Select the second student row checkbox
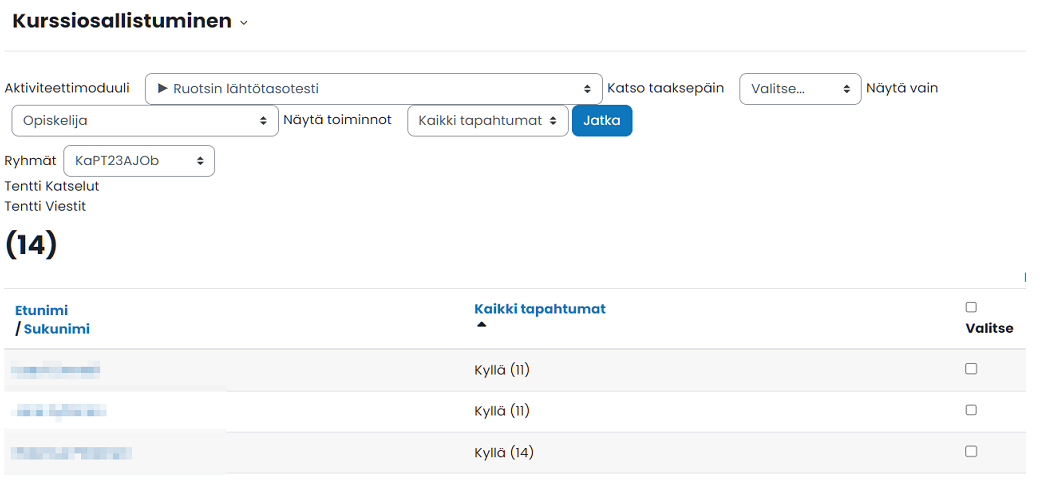 click(971, 410)
